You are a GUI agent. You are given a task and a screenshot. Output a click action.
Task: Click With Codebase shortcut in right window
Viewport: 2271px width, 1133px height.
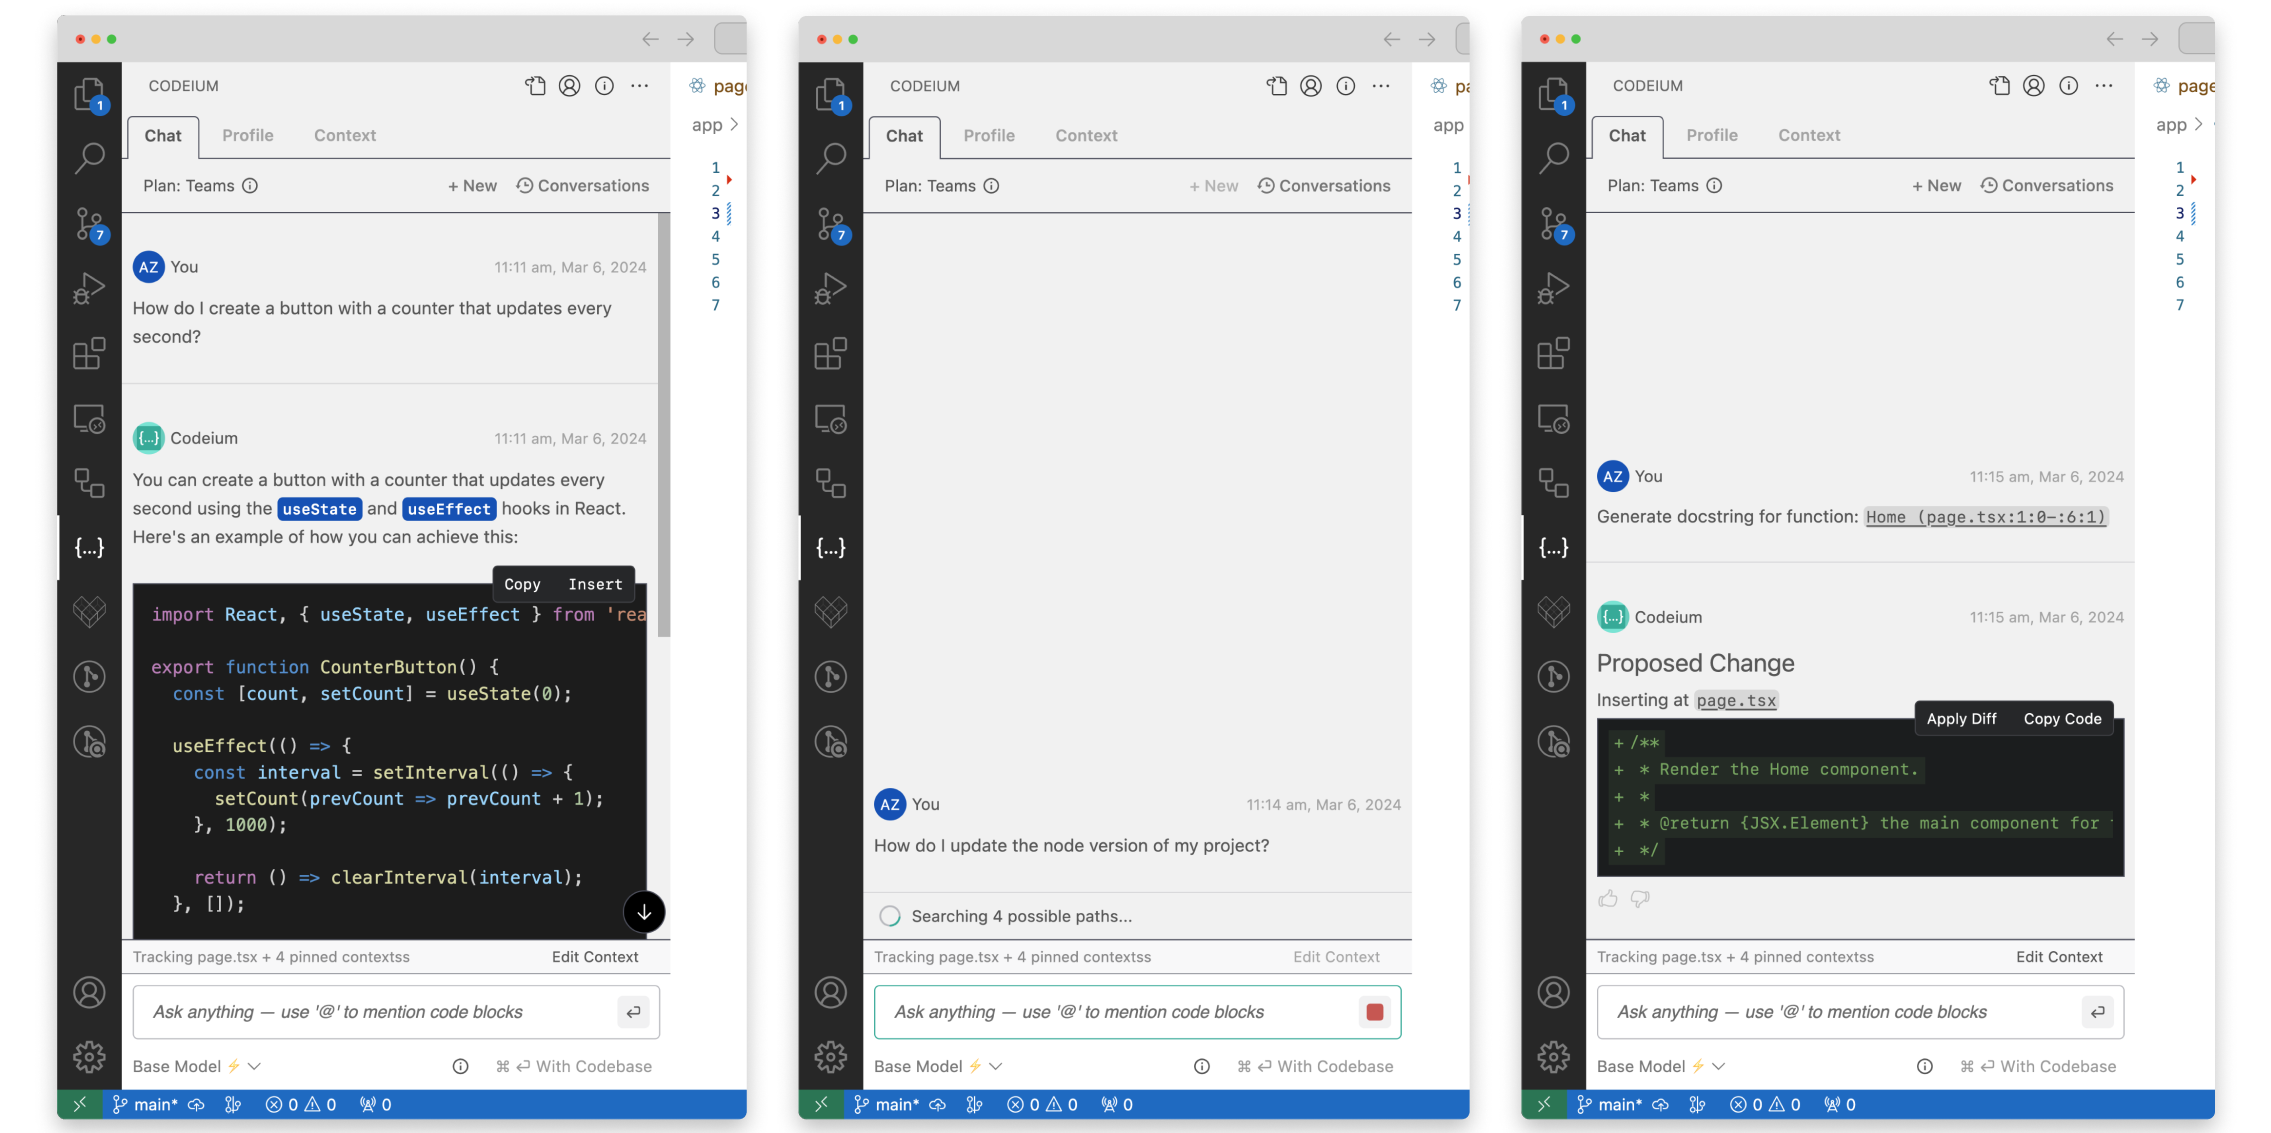[2038, 1066]
